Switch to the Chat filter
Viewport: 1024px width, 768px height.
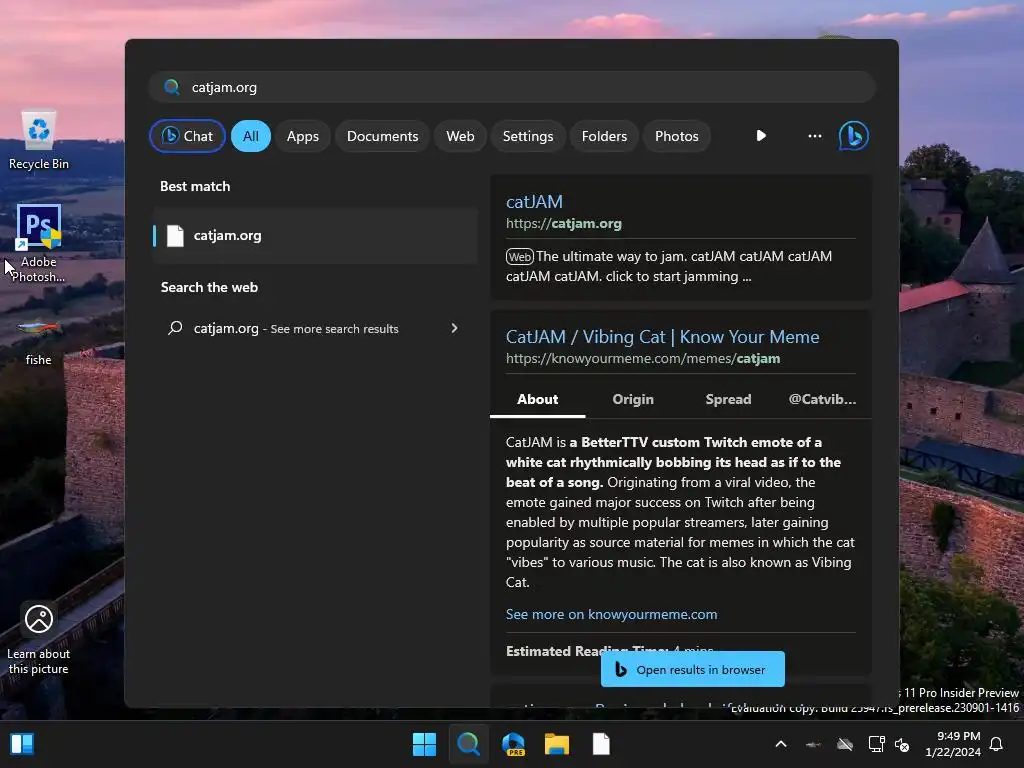coord(187,136)
